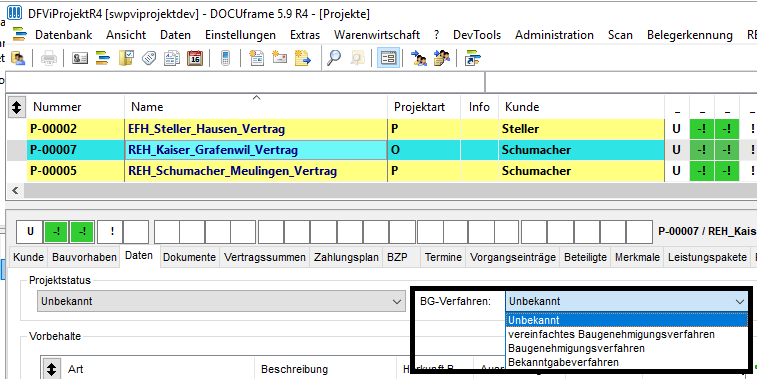
Task: Switch to the Vertragssummen tab
Action: [265, 257]
